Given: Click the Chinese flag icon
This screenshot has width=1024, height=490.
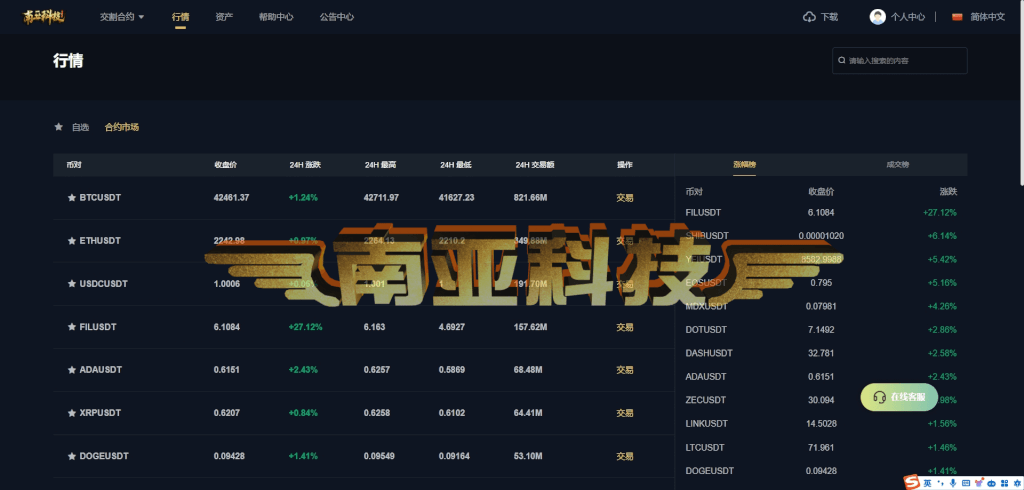Looking at the screenshot, I should 957,17.
